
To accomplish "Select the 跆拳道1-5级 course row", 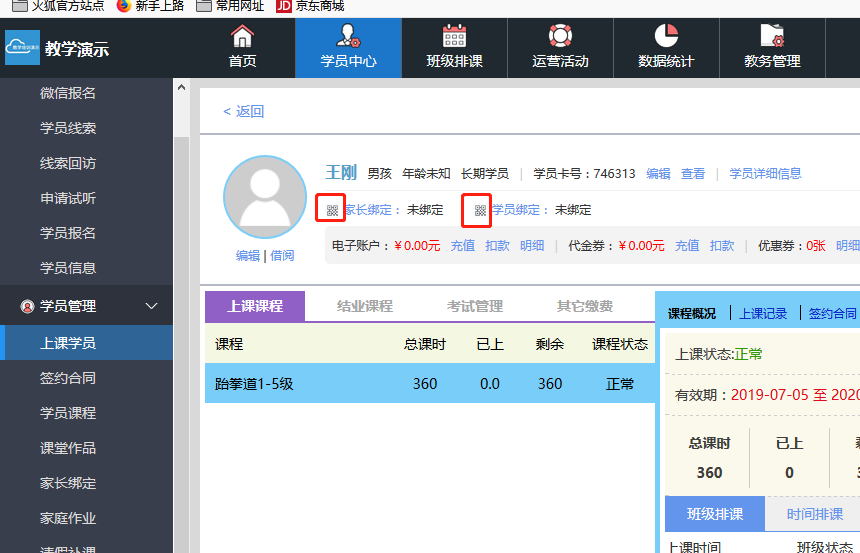I will coord(430,383).
